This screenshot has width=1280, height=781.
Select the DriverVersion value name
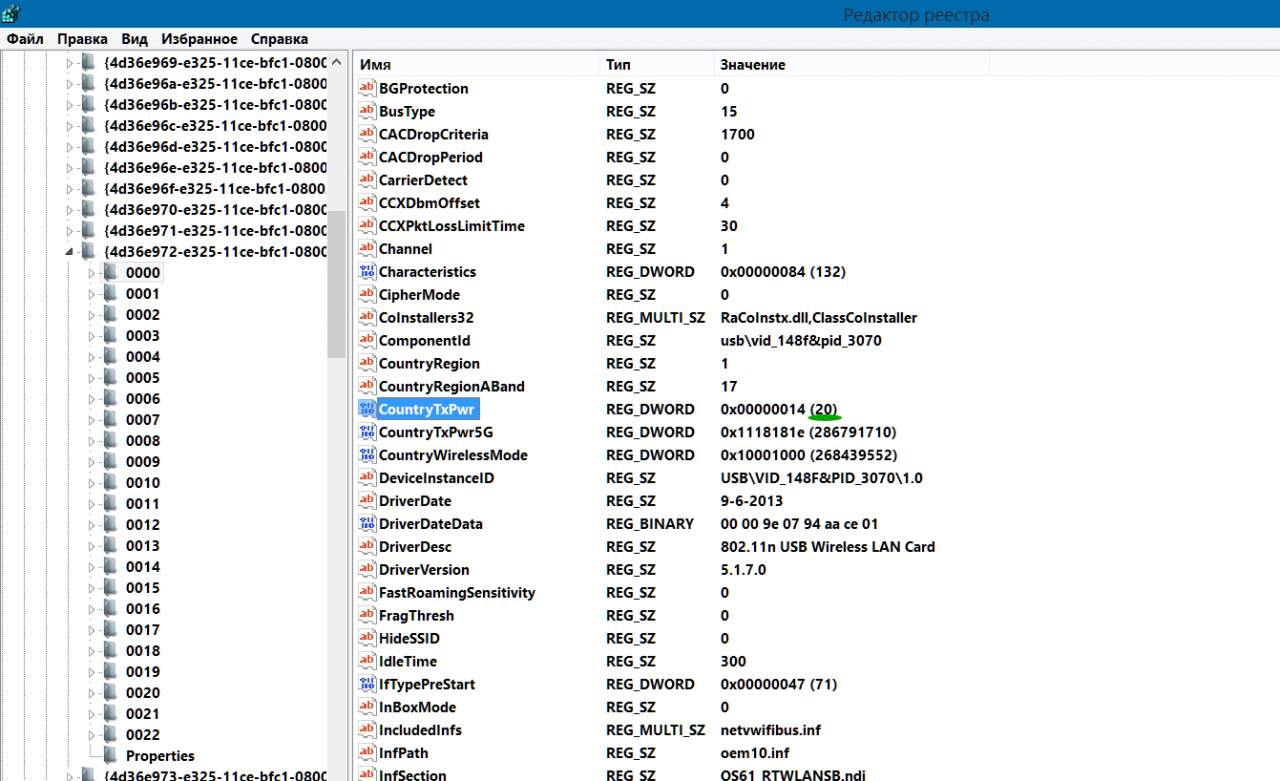pyautogui.click(x=422, y=570)
